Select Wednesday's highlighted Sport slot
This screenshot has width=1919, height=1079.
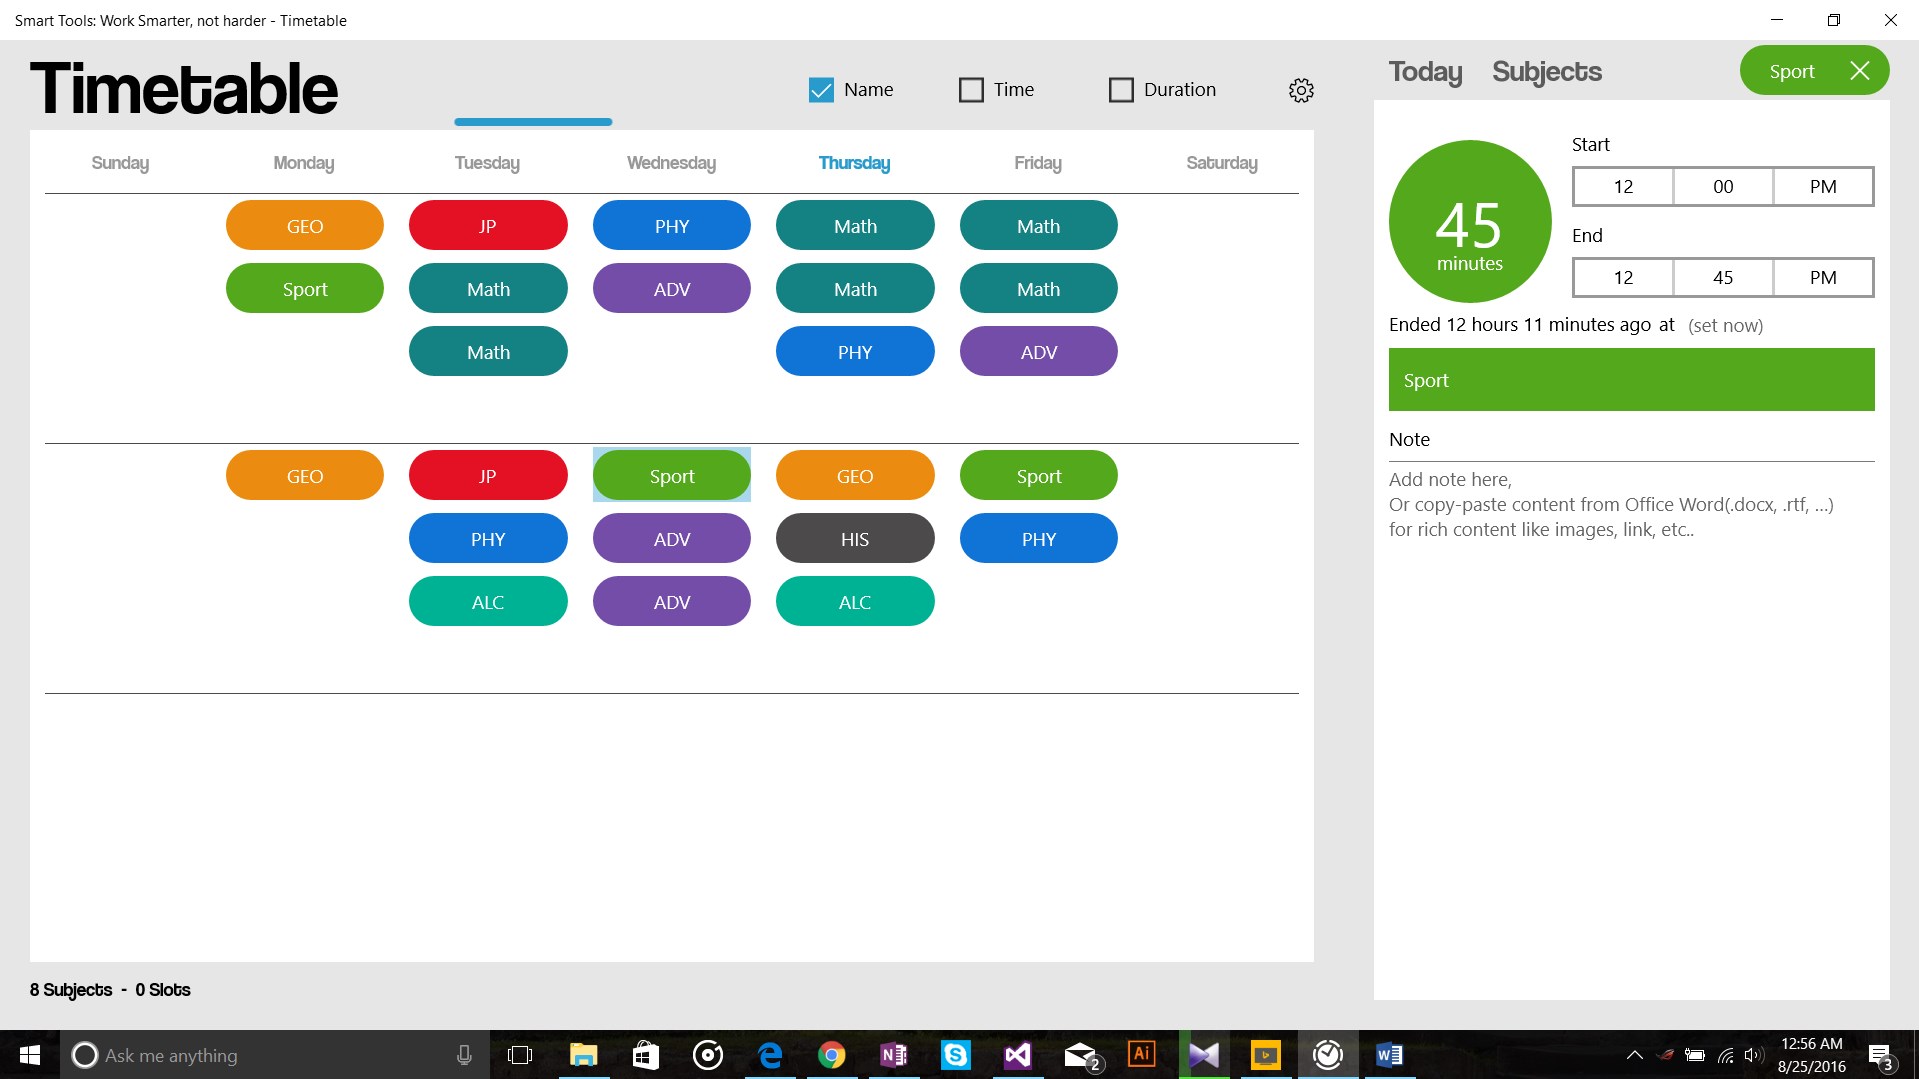[671, 475]
